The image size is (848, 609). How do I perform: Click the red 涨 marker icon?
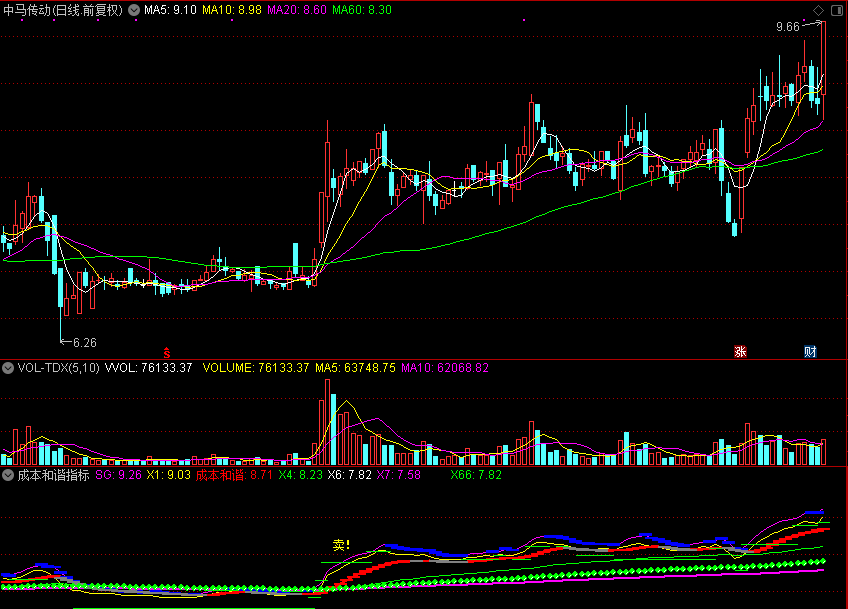tap(741, 352)
